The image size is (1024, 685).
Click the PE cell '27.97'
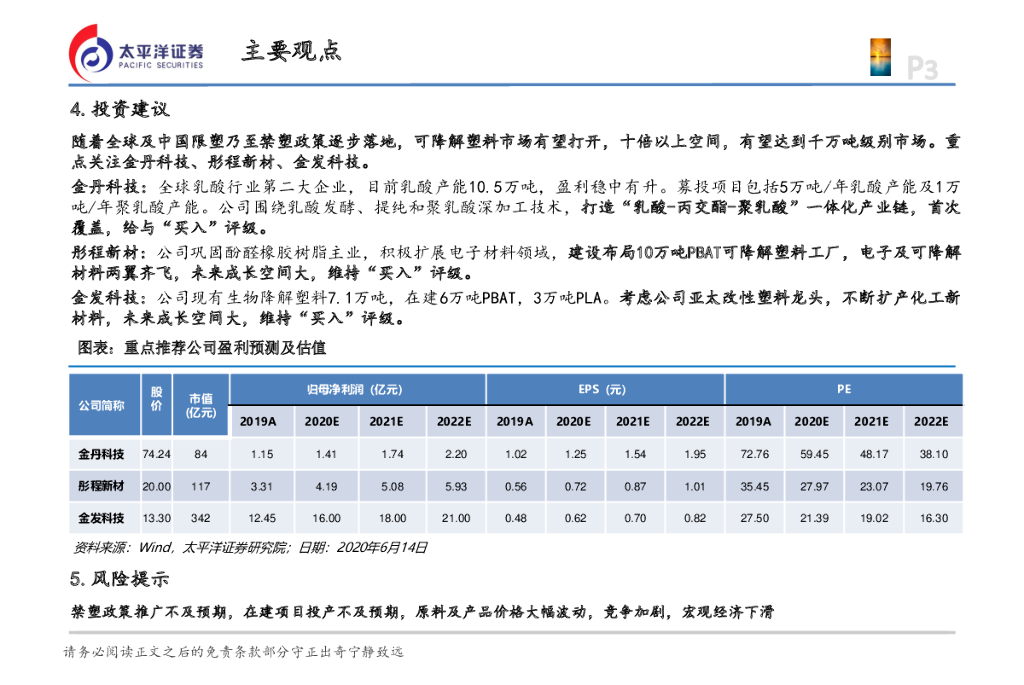click(x=814, y=486)
